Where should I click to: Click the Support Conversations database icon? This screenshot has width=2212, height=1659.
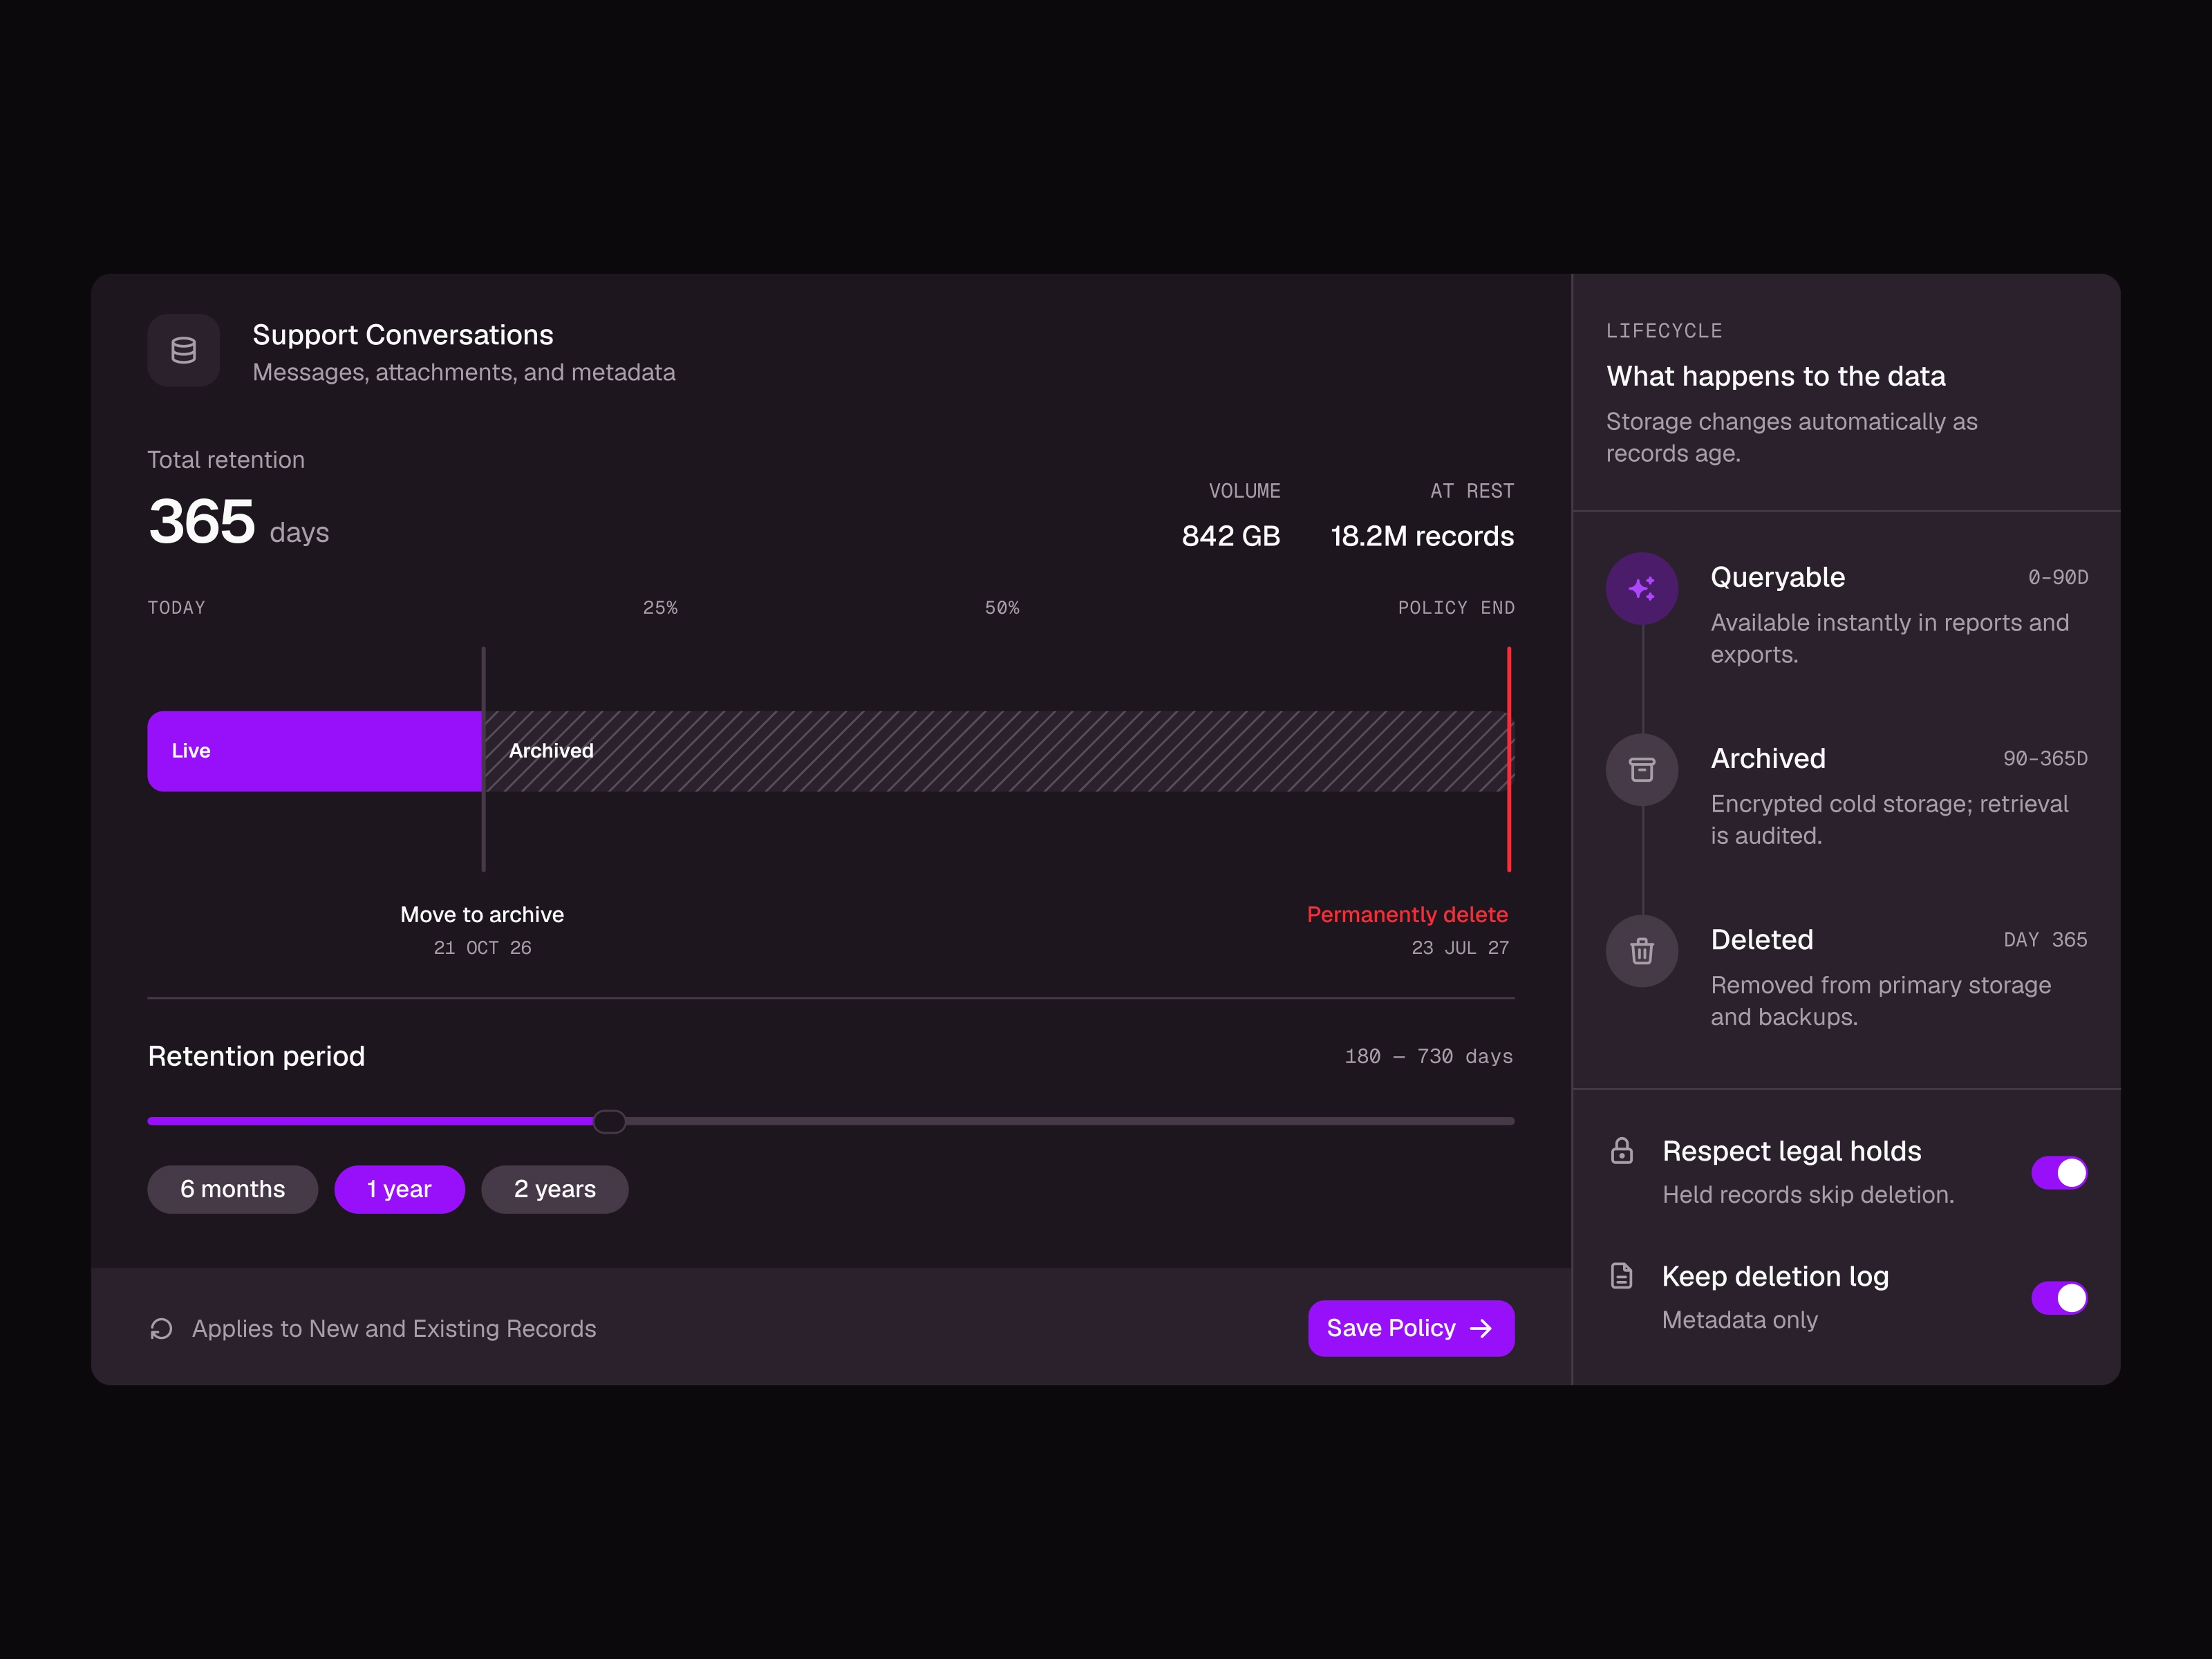(x=183, y=350)
